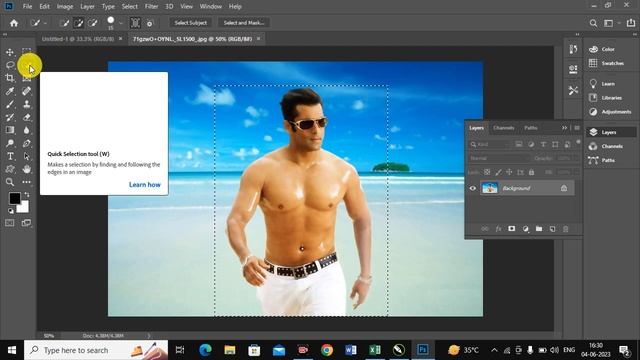Open the Libraries panel button
The image size is (640, 360).
[x=606, y=98]
